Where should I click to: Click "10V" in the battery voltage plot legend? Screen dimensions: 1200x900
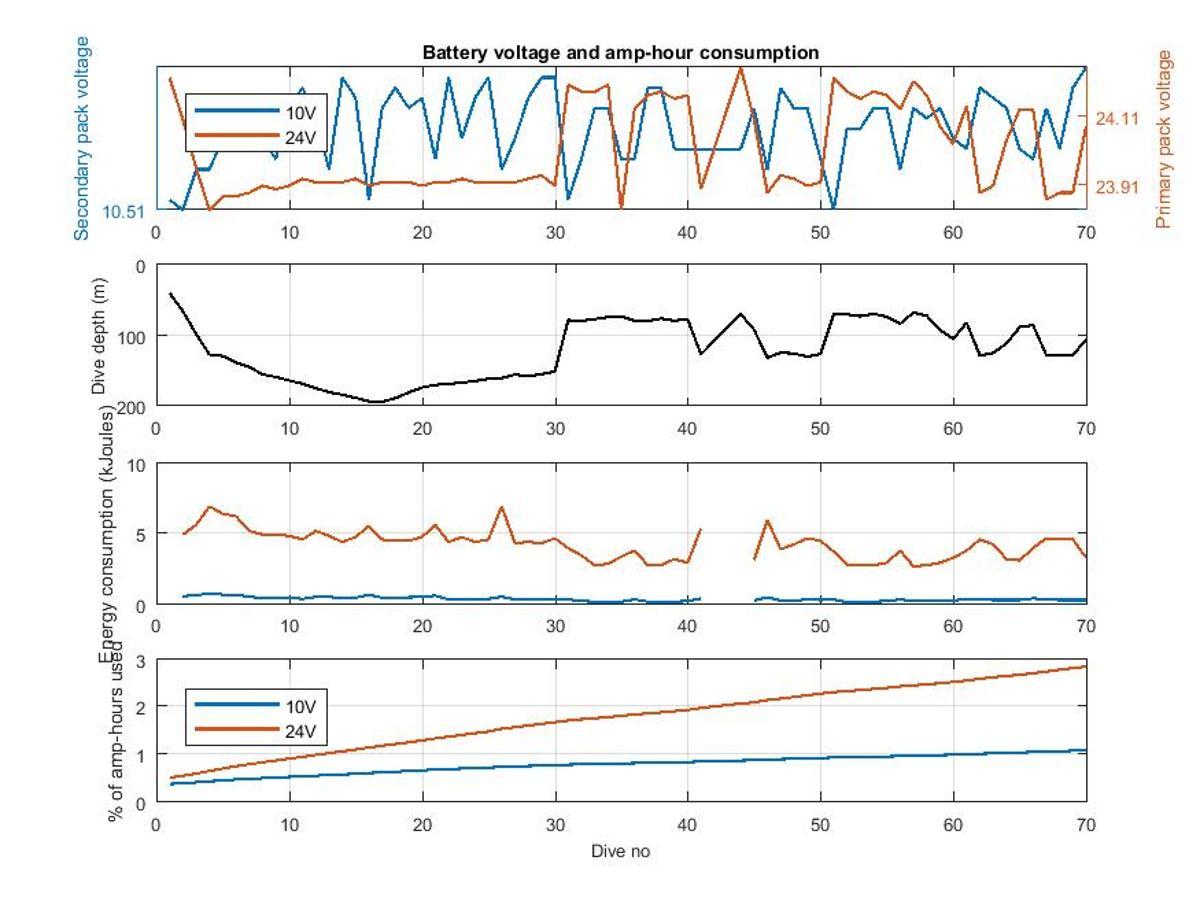[x=300, y=111]
